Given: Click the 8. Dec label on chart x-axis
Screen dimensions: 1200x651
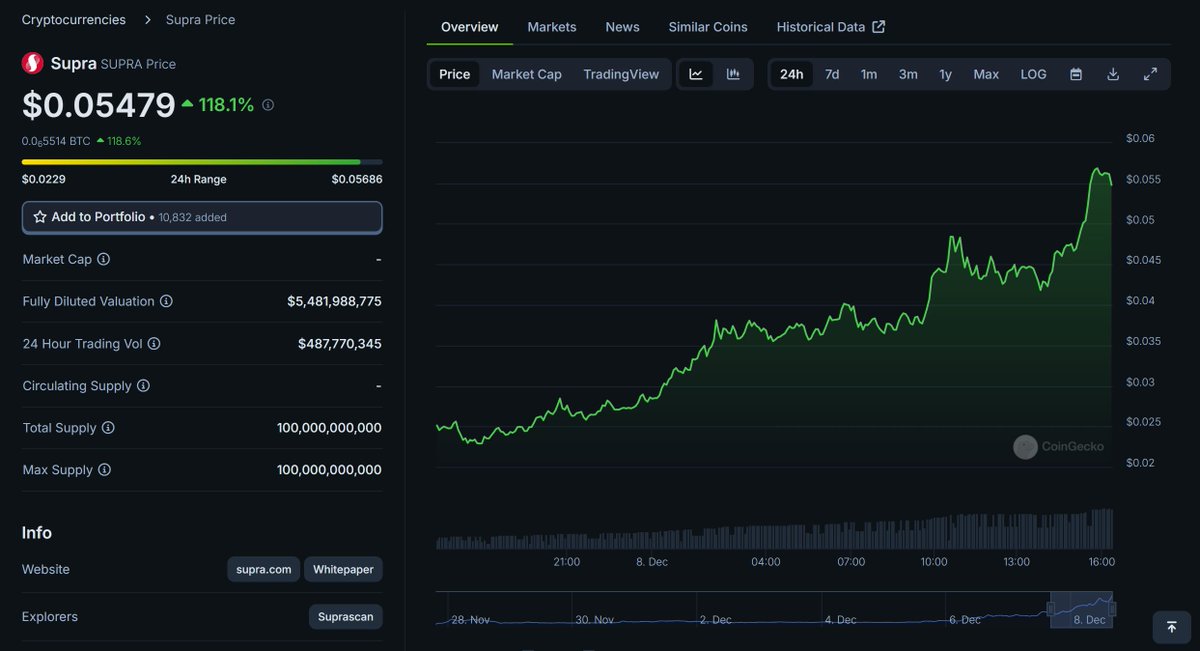Looking at the screenshot, I should (x=652, y=562).
